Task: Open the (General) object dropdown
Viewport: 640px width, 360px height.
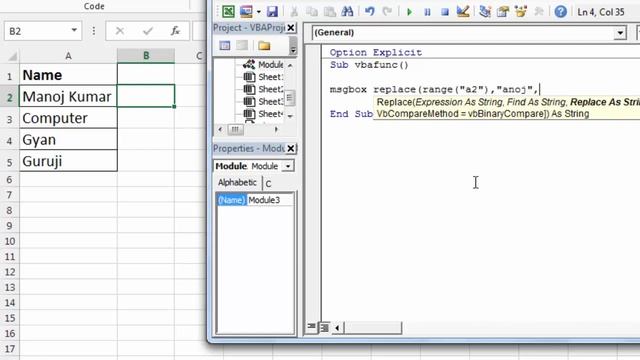Action: 620,33
